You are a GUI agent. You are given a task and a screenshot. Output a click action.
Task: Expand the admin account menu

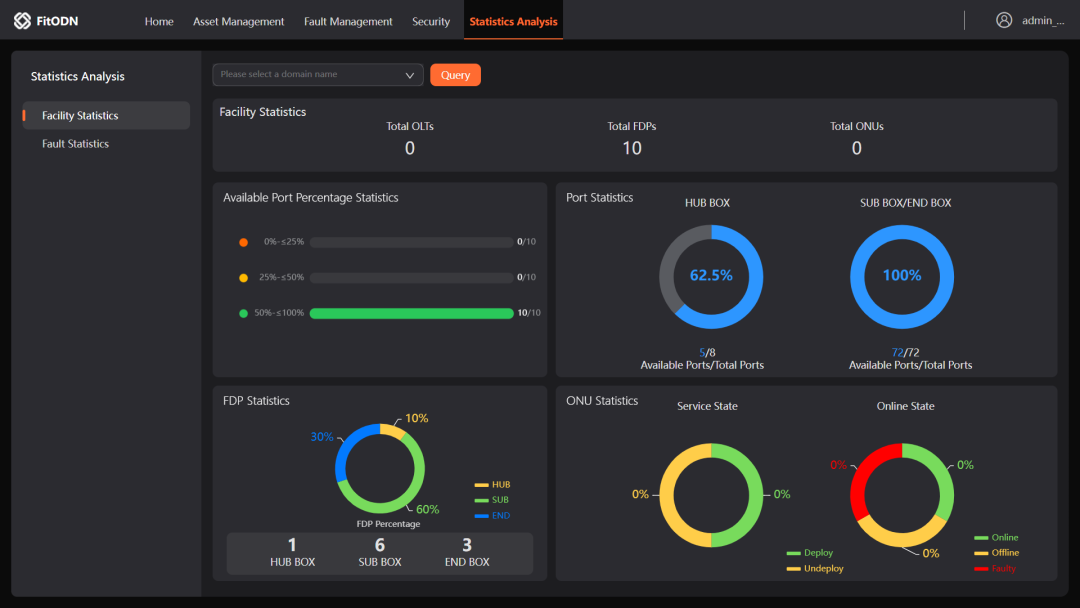pos(1042,21)
